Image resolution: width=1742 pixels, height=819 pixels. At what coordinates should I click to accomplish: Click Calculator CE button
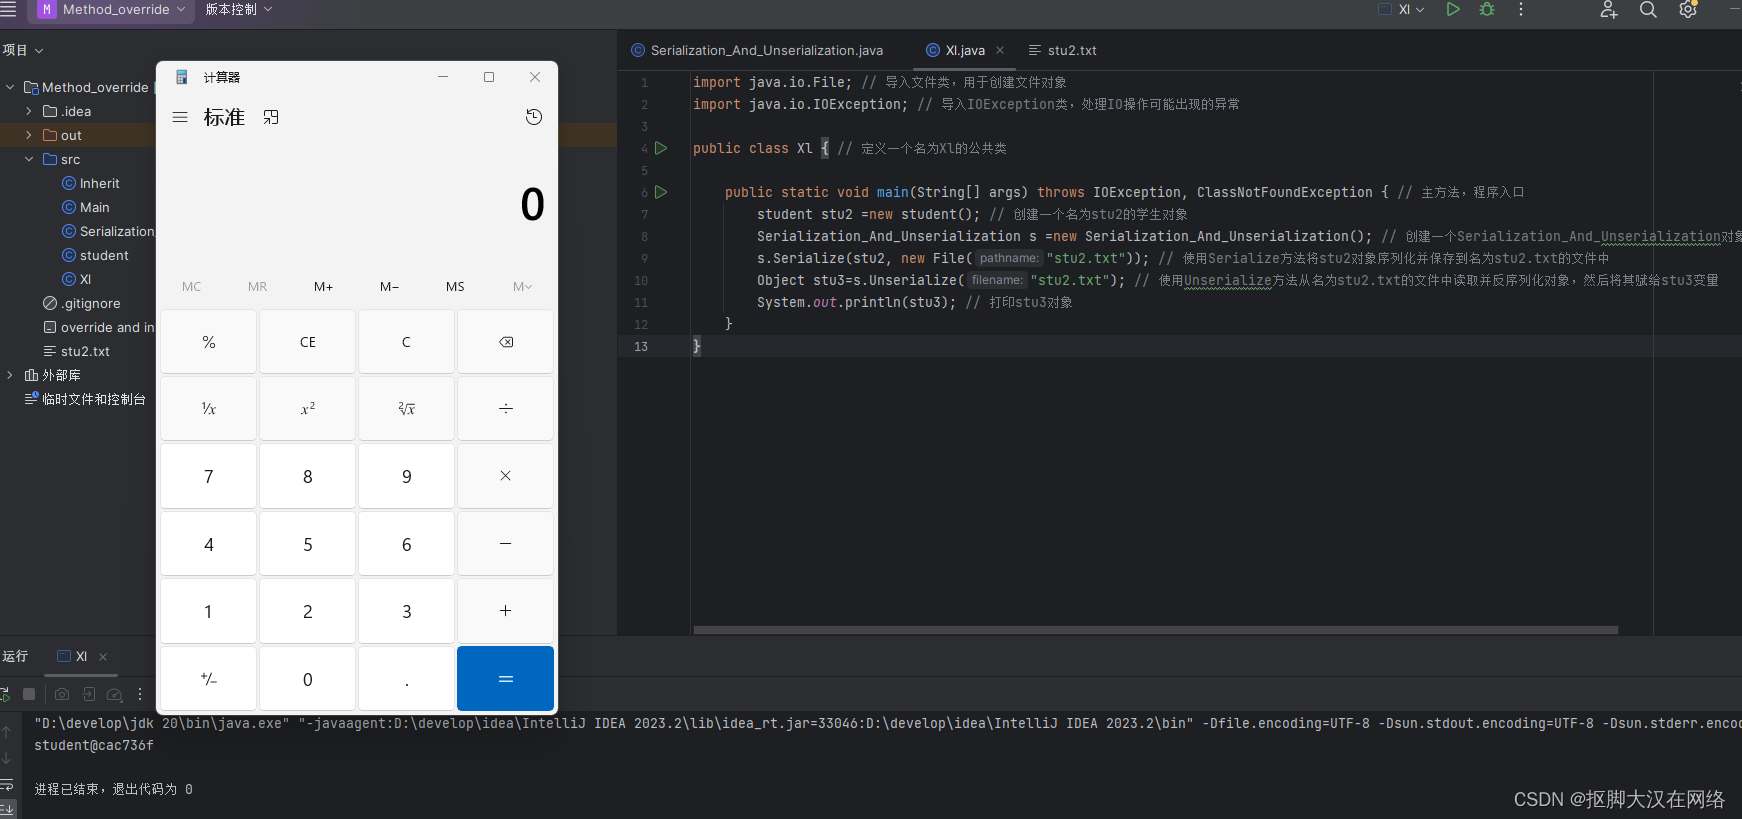point(308,342)
